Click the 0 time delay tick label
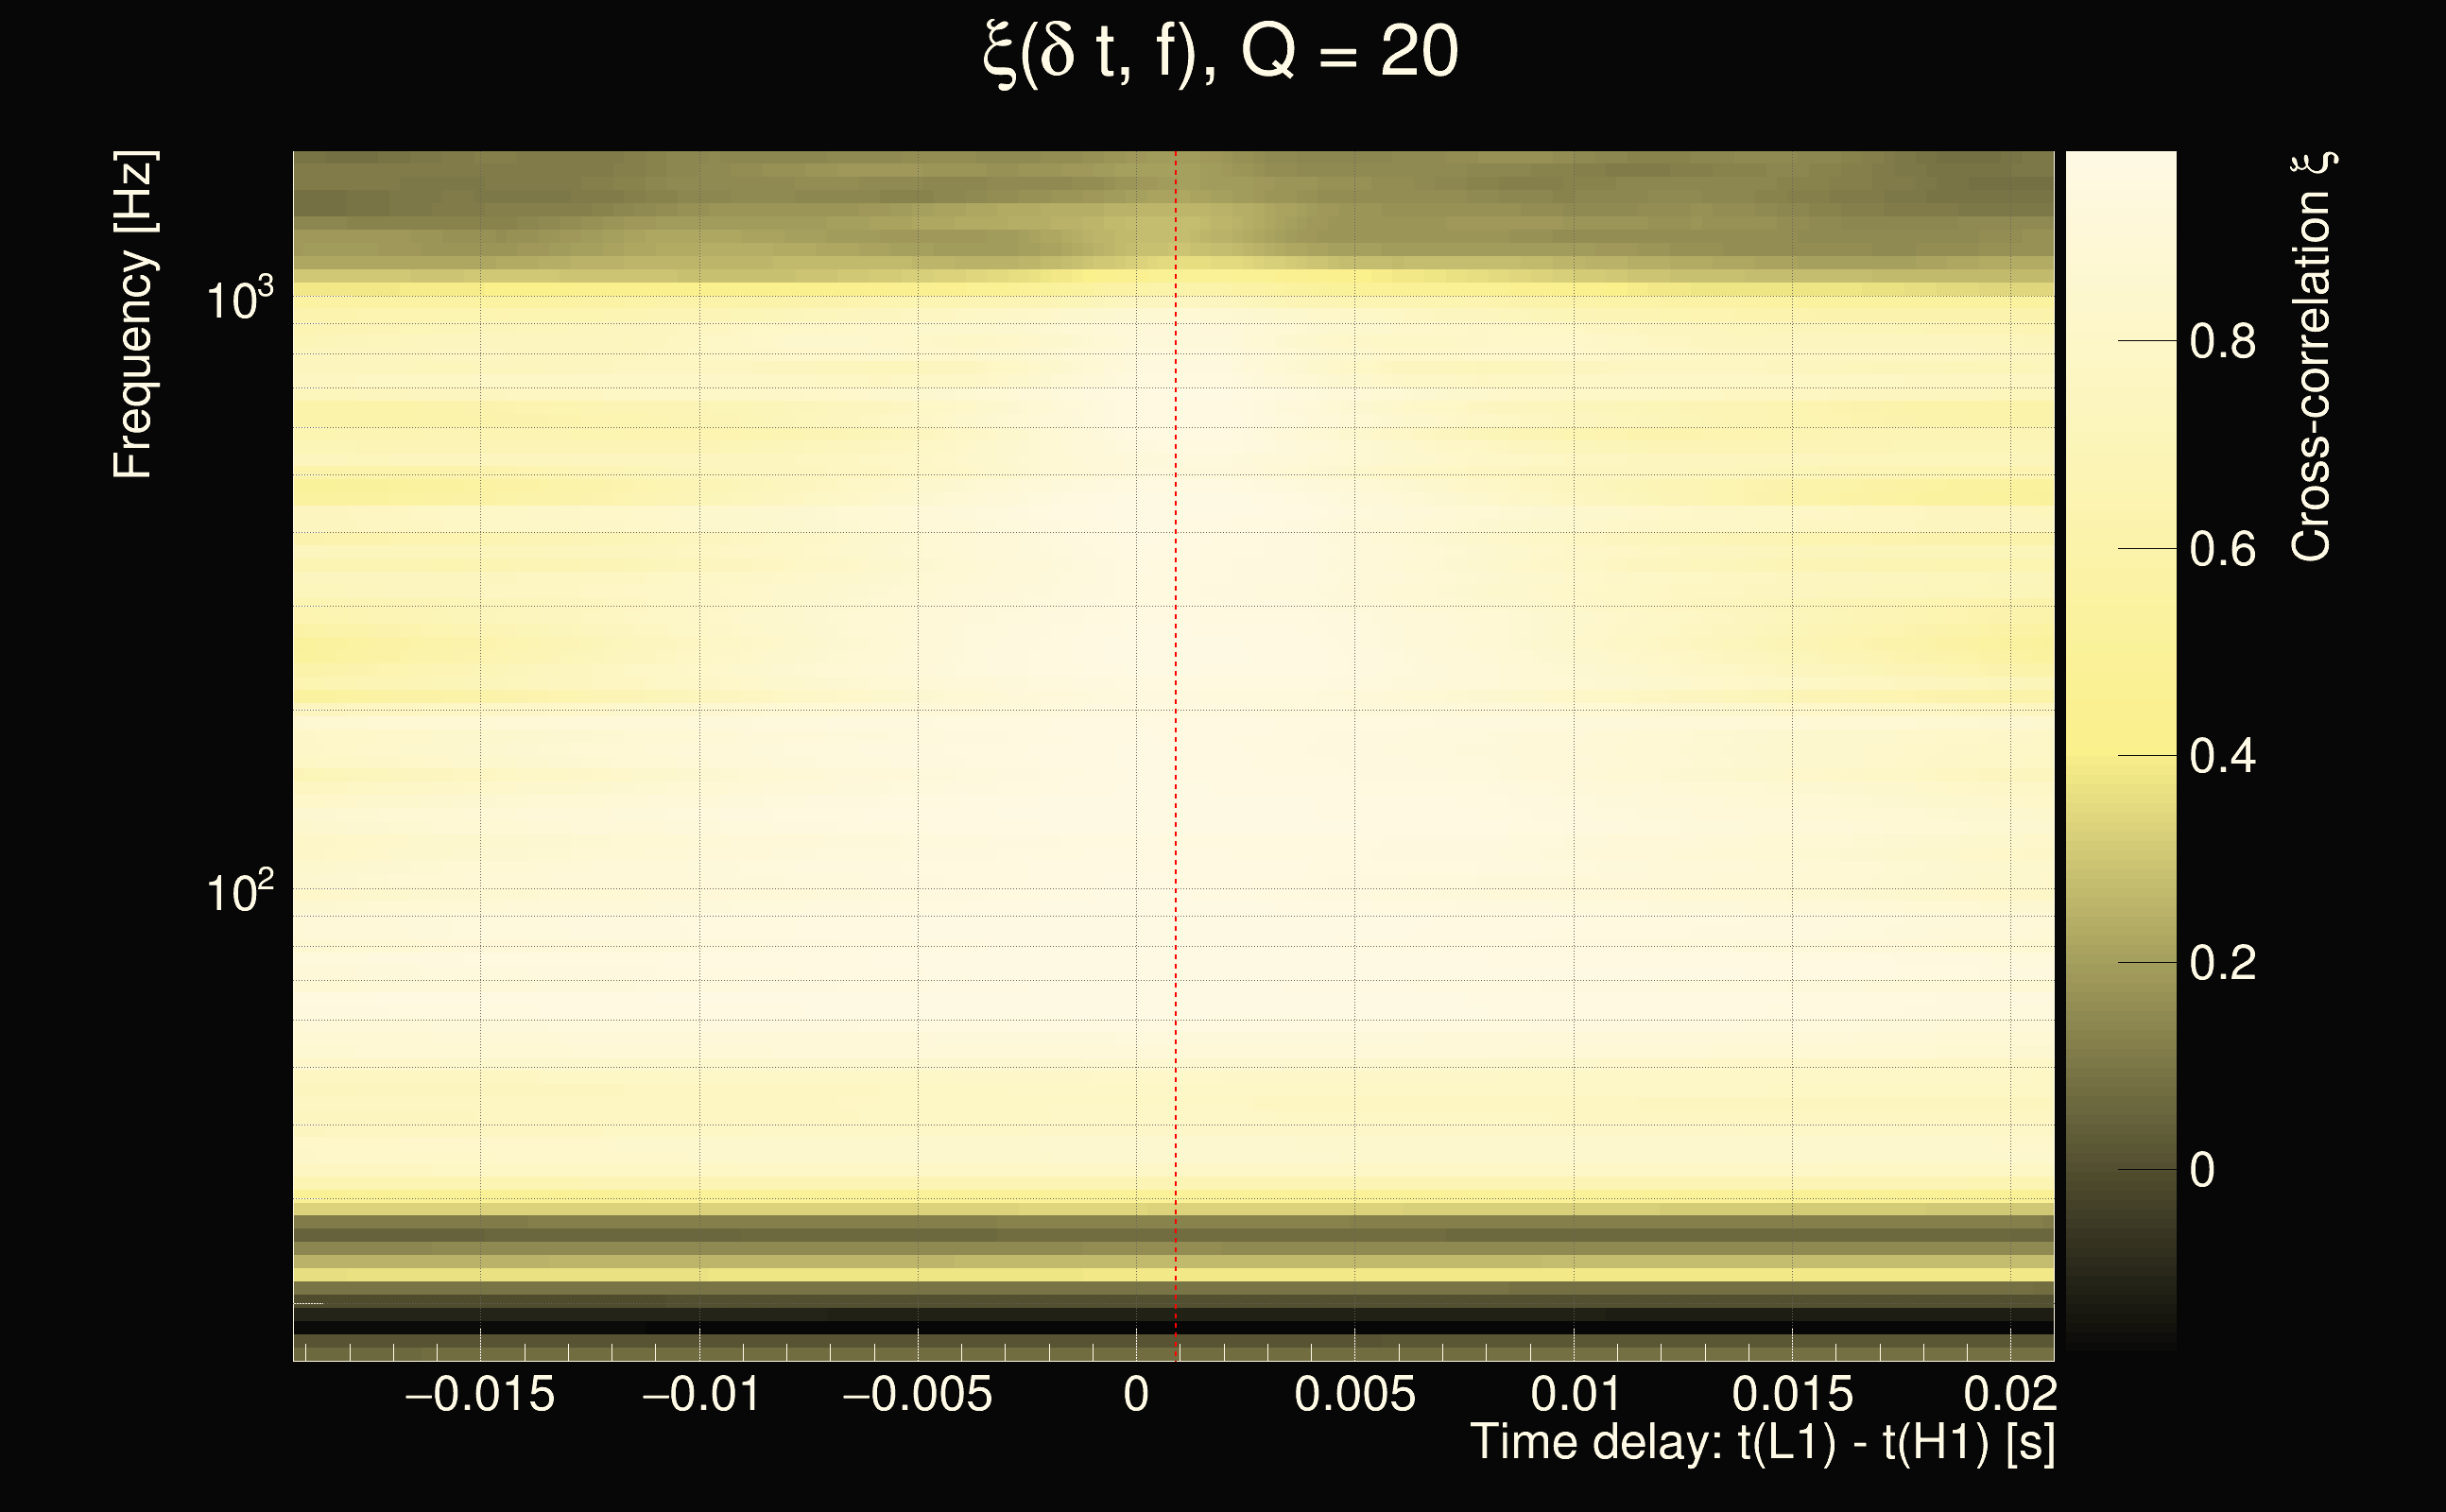 [1136, 1395]
